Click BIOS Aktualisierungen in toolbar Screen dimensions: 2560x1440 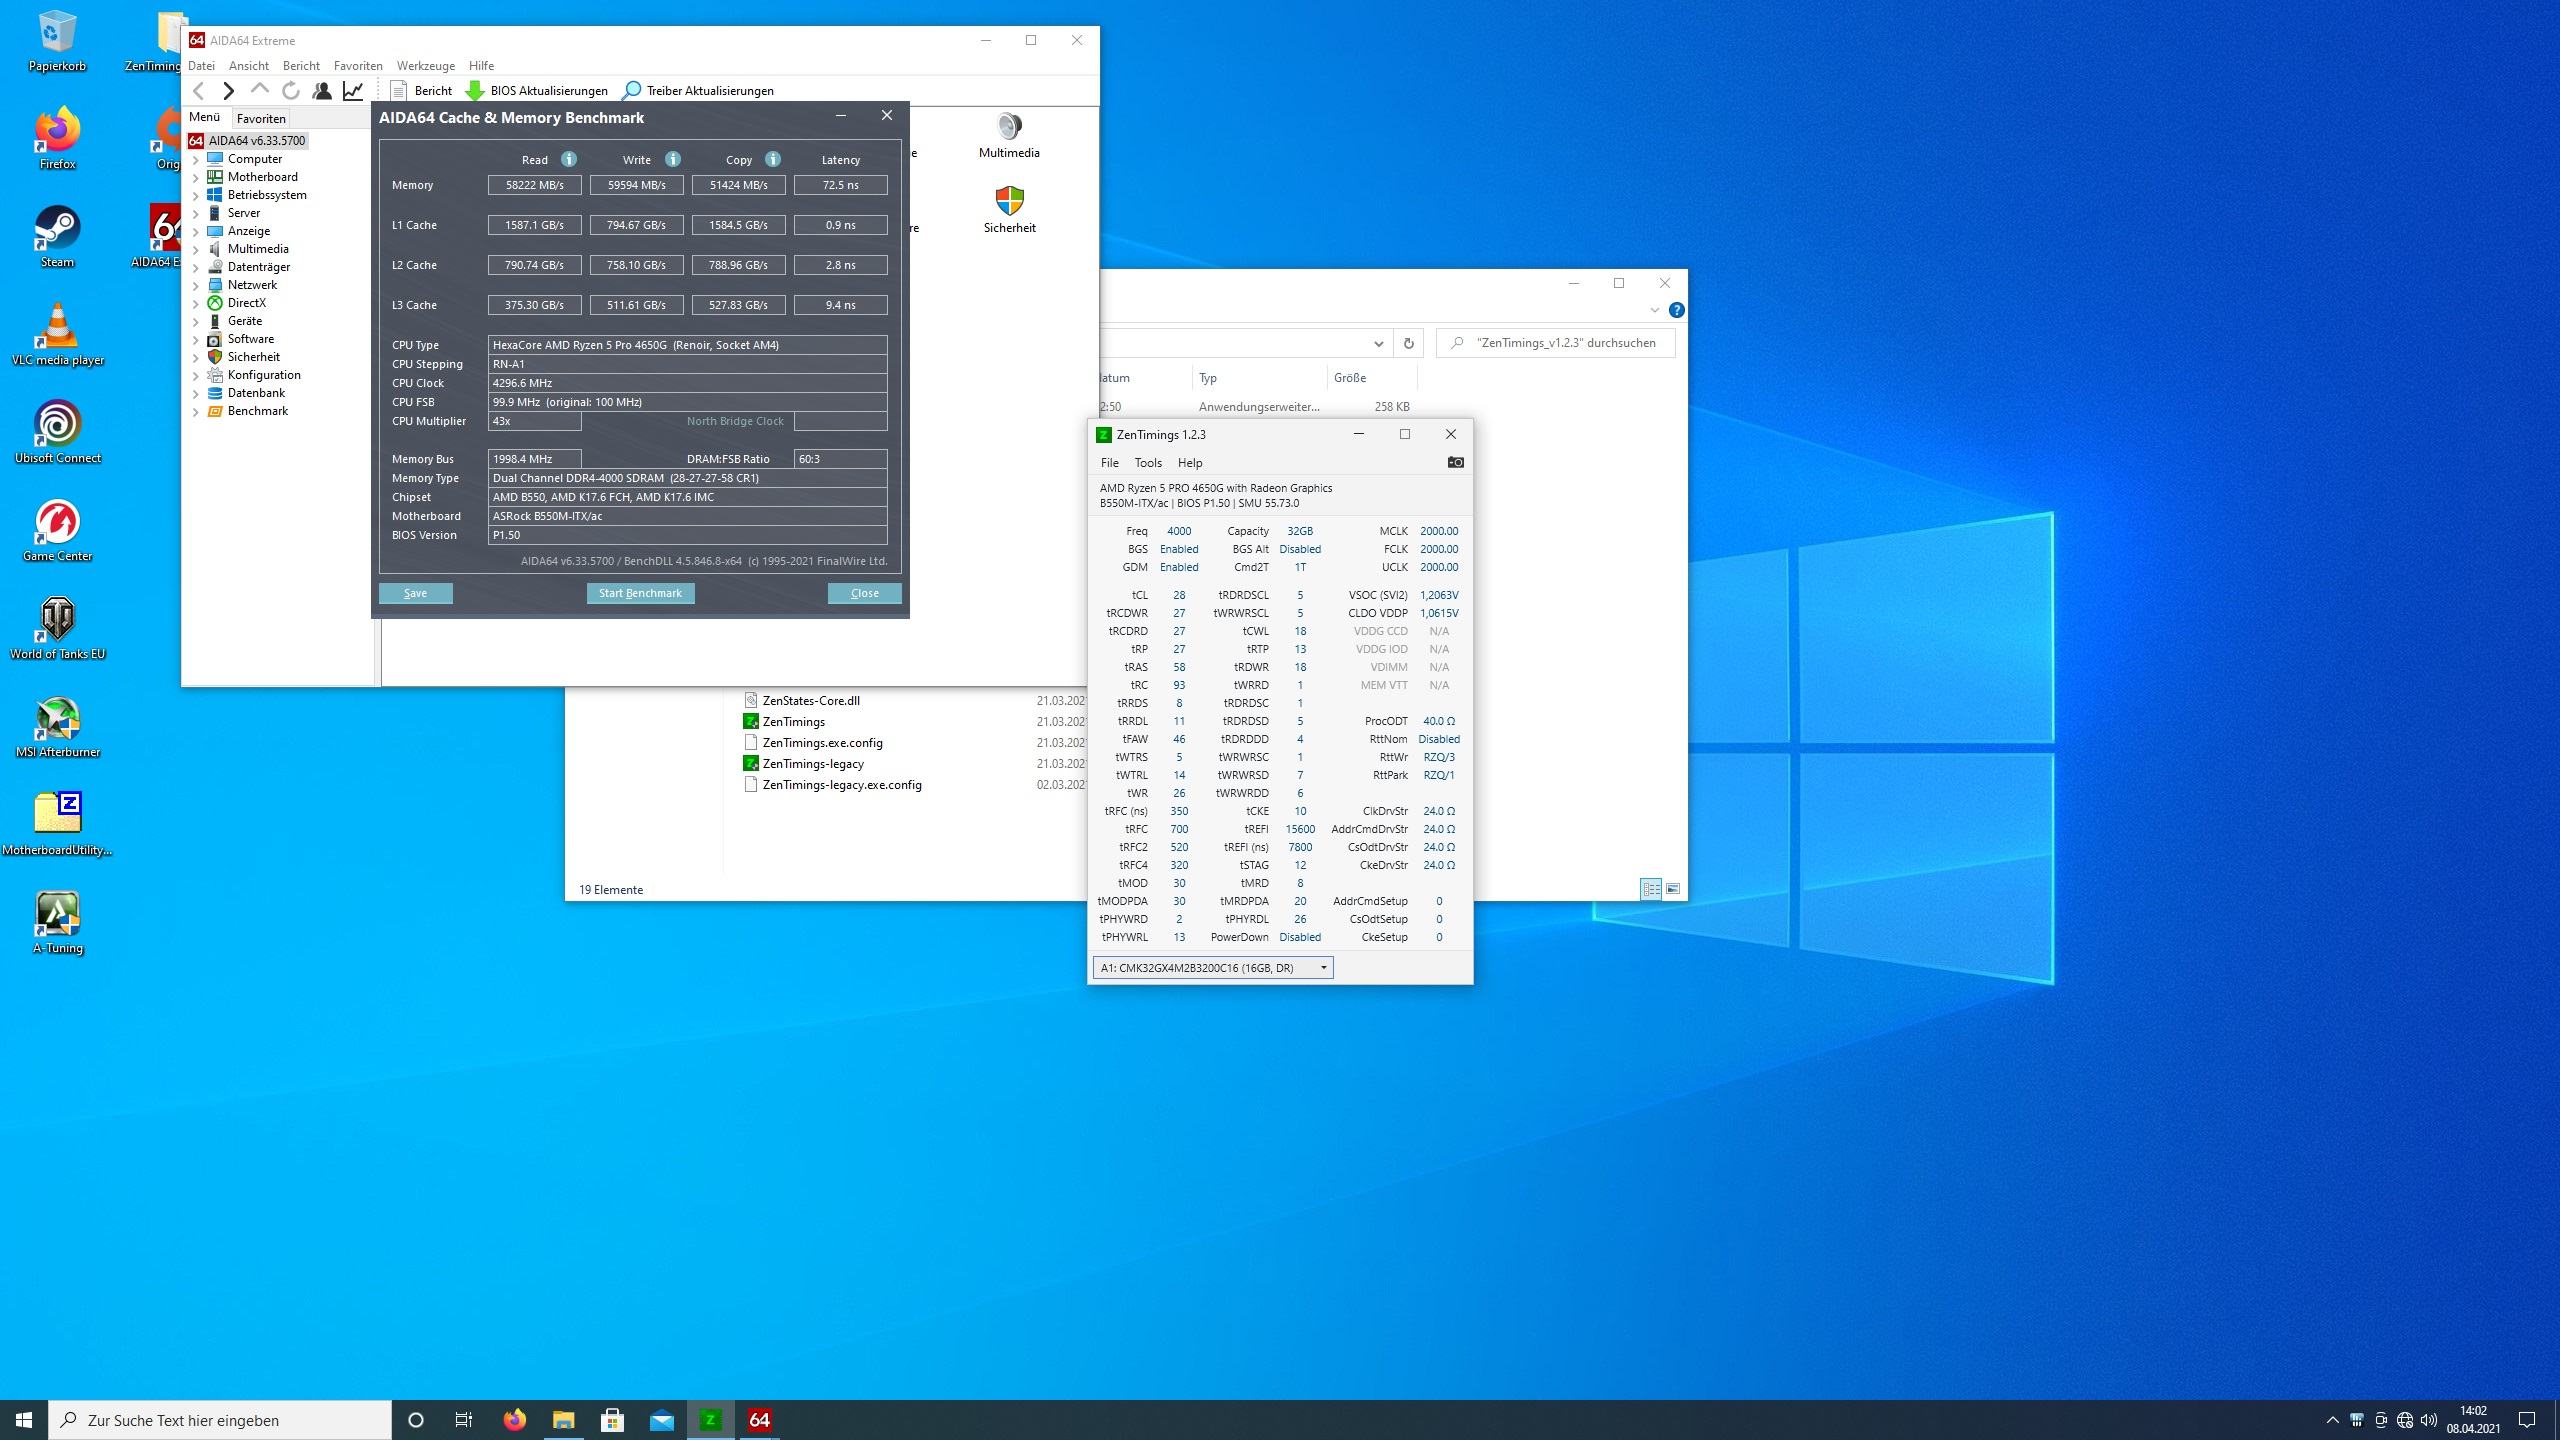coord(537,91)
